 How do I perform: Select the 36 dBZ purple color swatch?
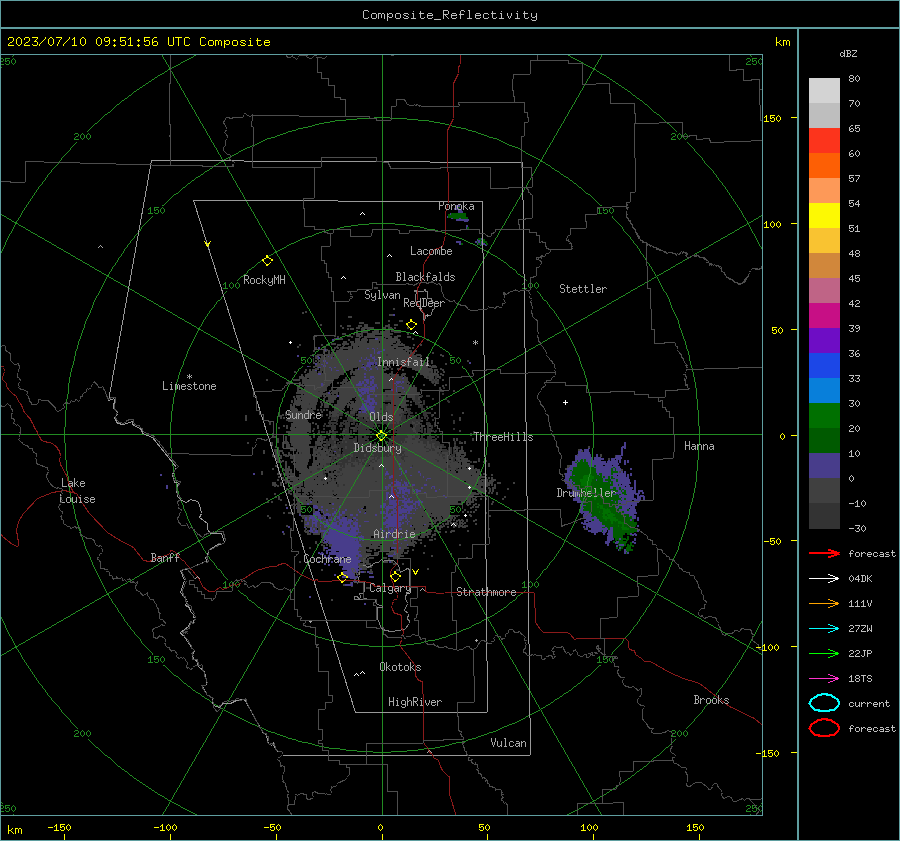824,341
